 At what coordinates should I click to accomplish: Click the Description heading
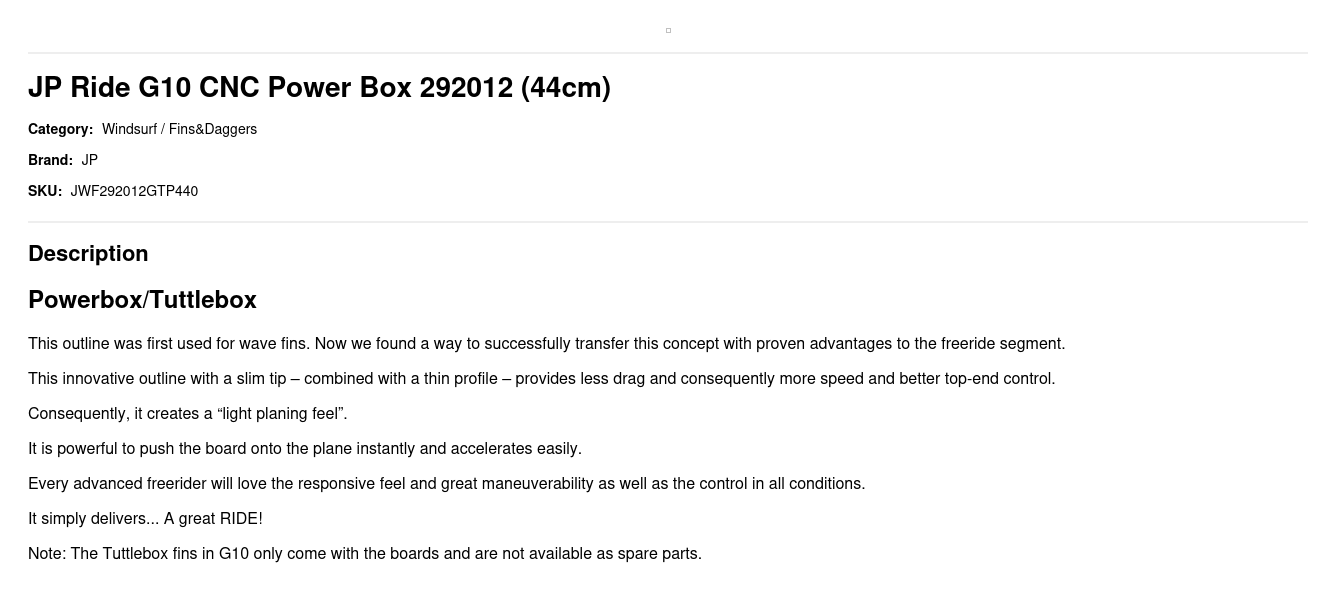(88, 254)
